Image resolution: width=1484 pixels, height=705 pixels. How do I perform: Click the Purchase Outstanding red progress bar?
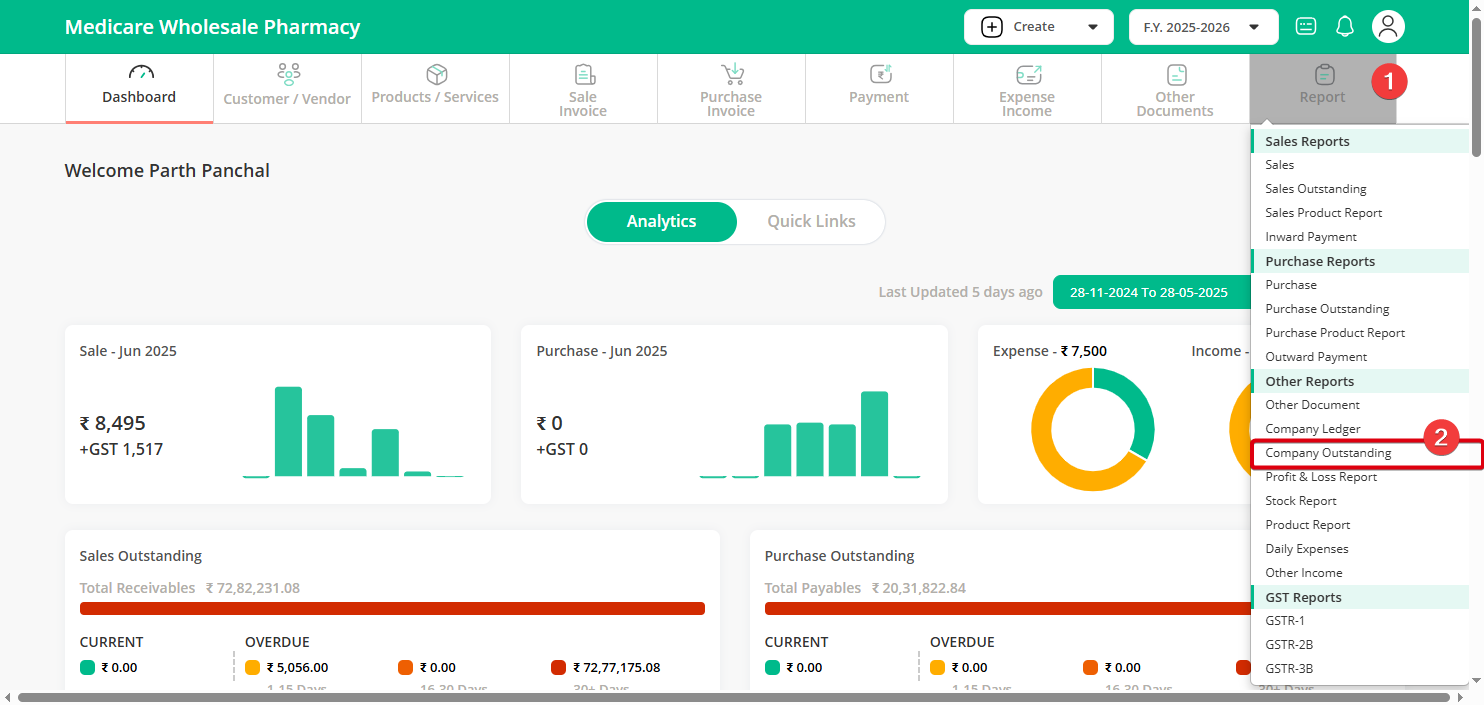(x=1007, y=608)
